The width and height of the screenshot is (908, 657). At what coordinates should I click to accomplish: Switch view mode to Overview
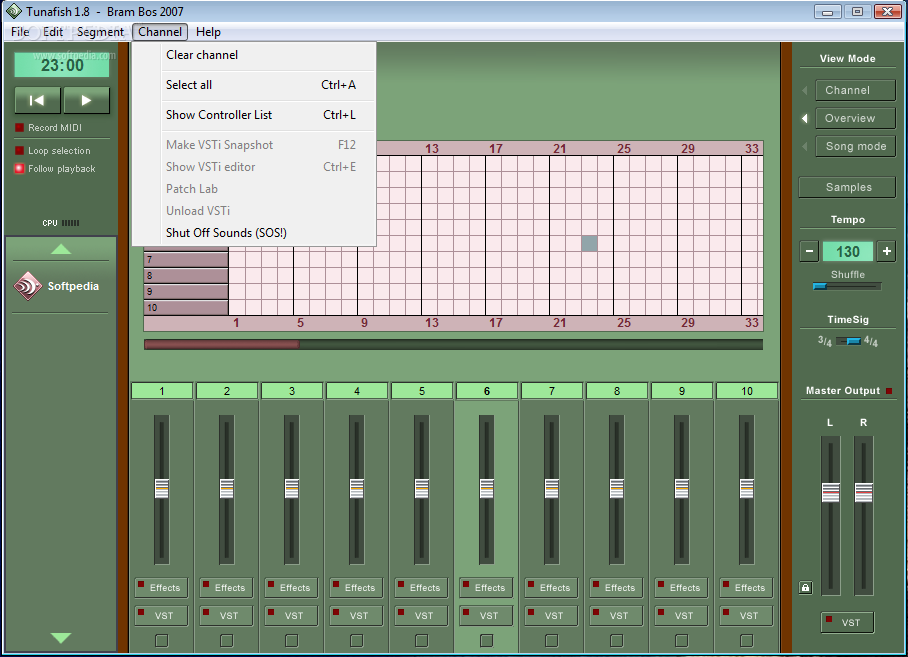coord(855,118)
